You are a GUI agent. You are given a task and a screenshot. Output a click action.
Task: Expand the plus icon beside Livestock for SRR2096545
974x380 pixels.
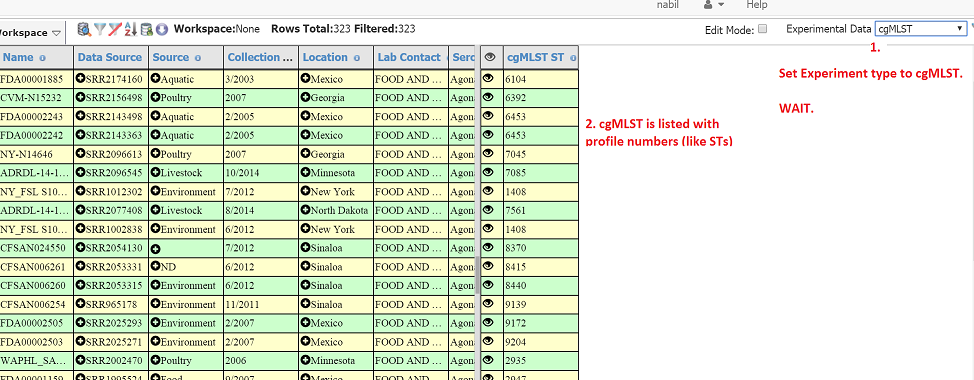click(155, 173)
